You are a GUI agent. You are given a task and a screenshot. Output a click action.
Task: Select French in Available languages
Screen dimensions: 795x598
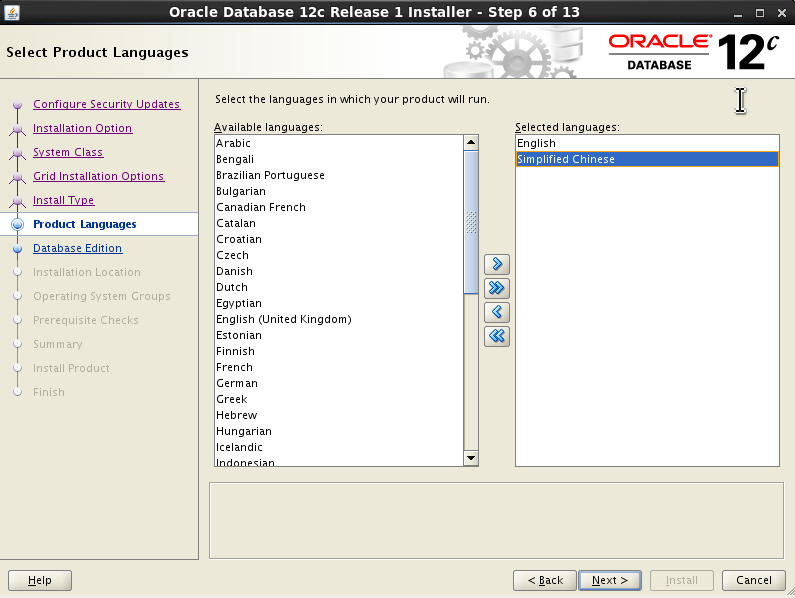pyautogui.click(x=339, y=367)
